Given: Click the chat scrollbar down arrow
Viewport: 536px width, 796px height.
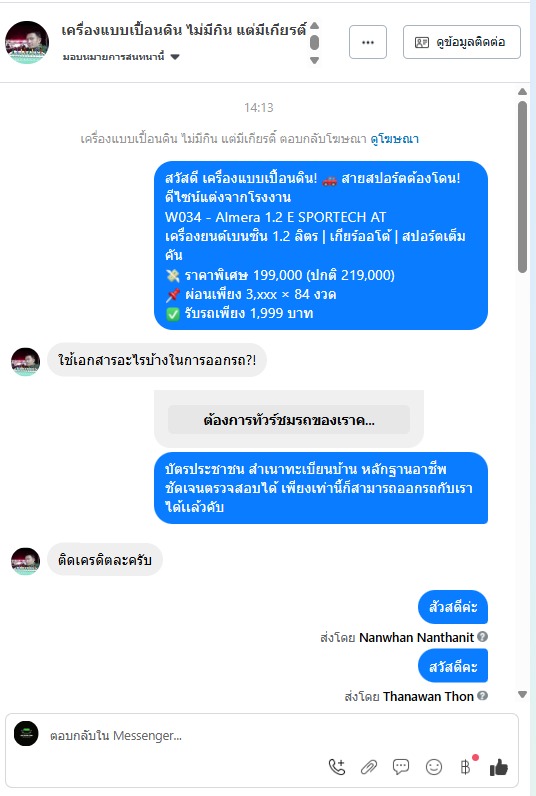Looking at the screenshot, I should (x=522, y=695).
